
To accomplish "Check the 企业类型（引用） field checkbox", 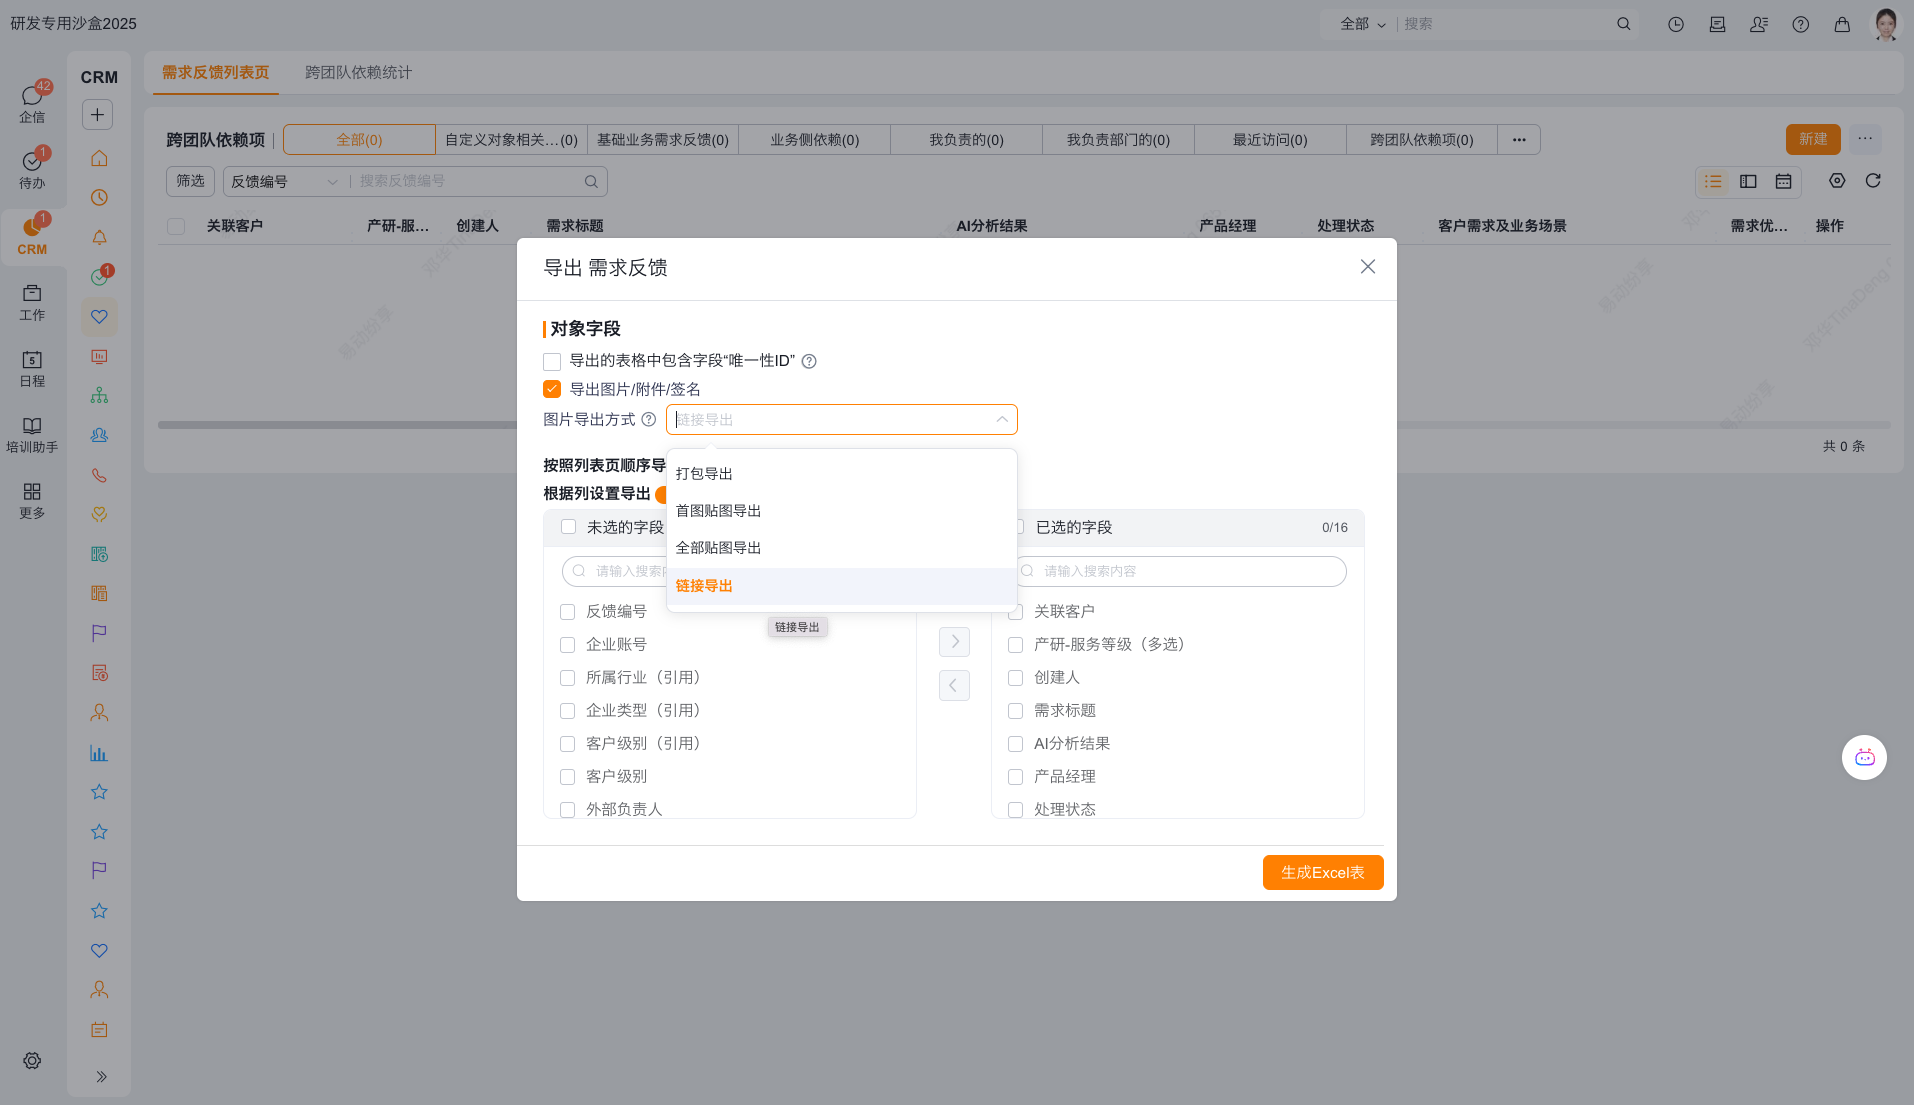I will 568,711.
